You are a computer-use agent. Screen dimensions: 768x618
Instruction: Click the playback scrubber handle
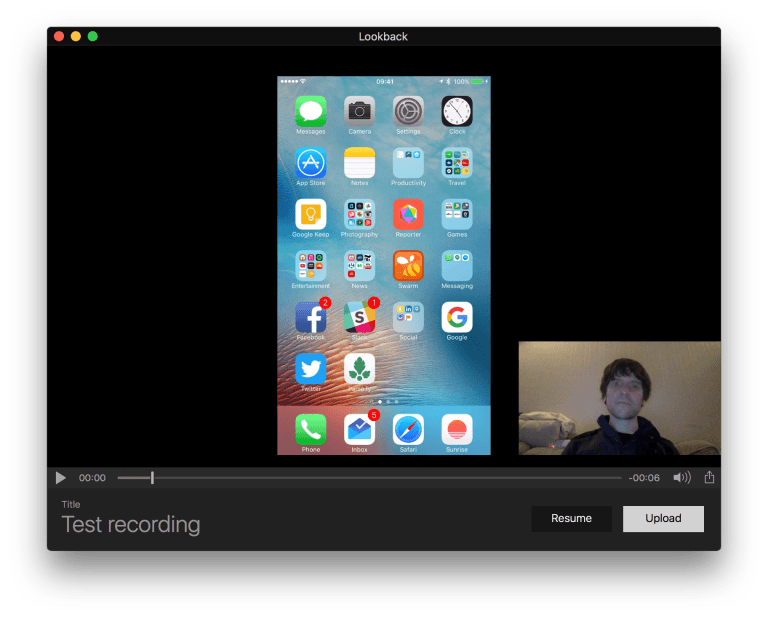point(152,477)
